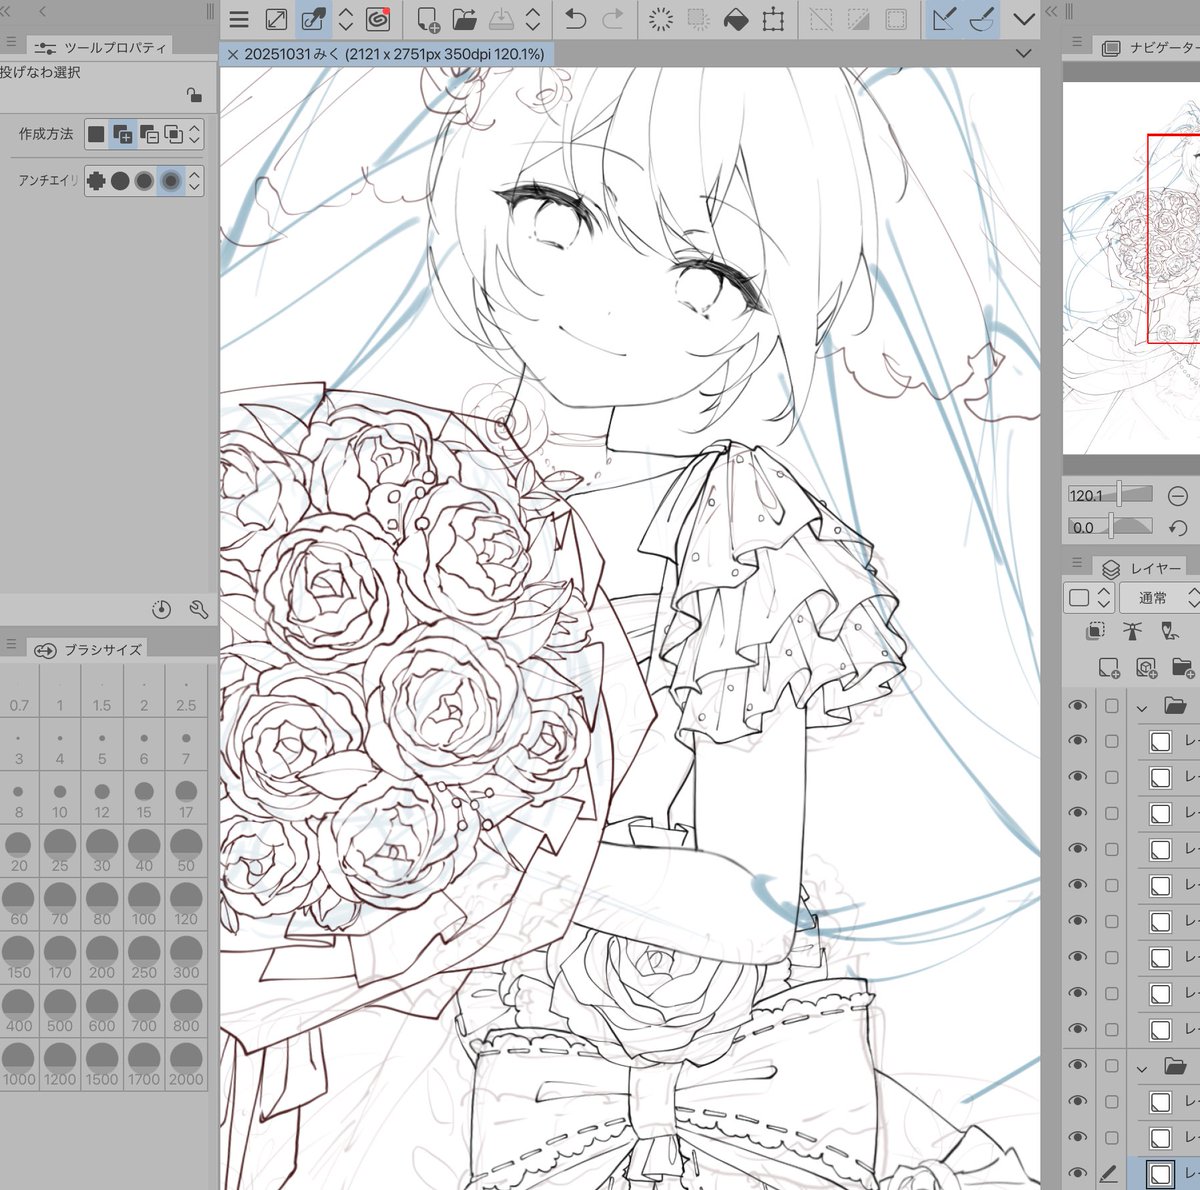The width and height of the screenshot is (1200, 1190).
Task: Set anti-aliasing to none
Action: (x=96, y=181)
